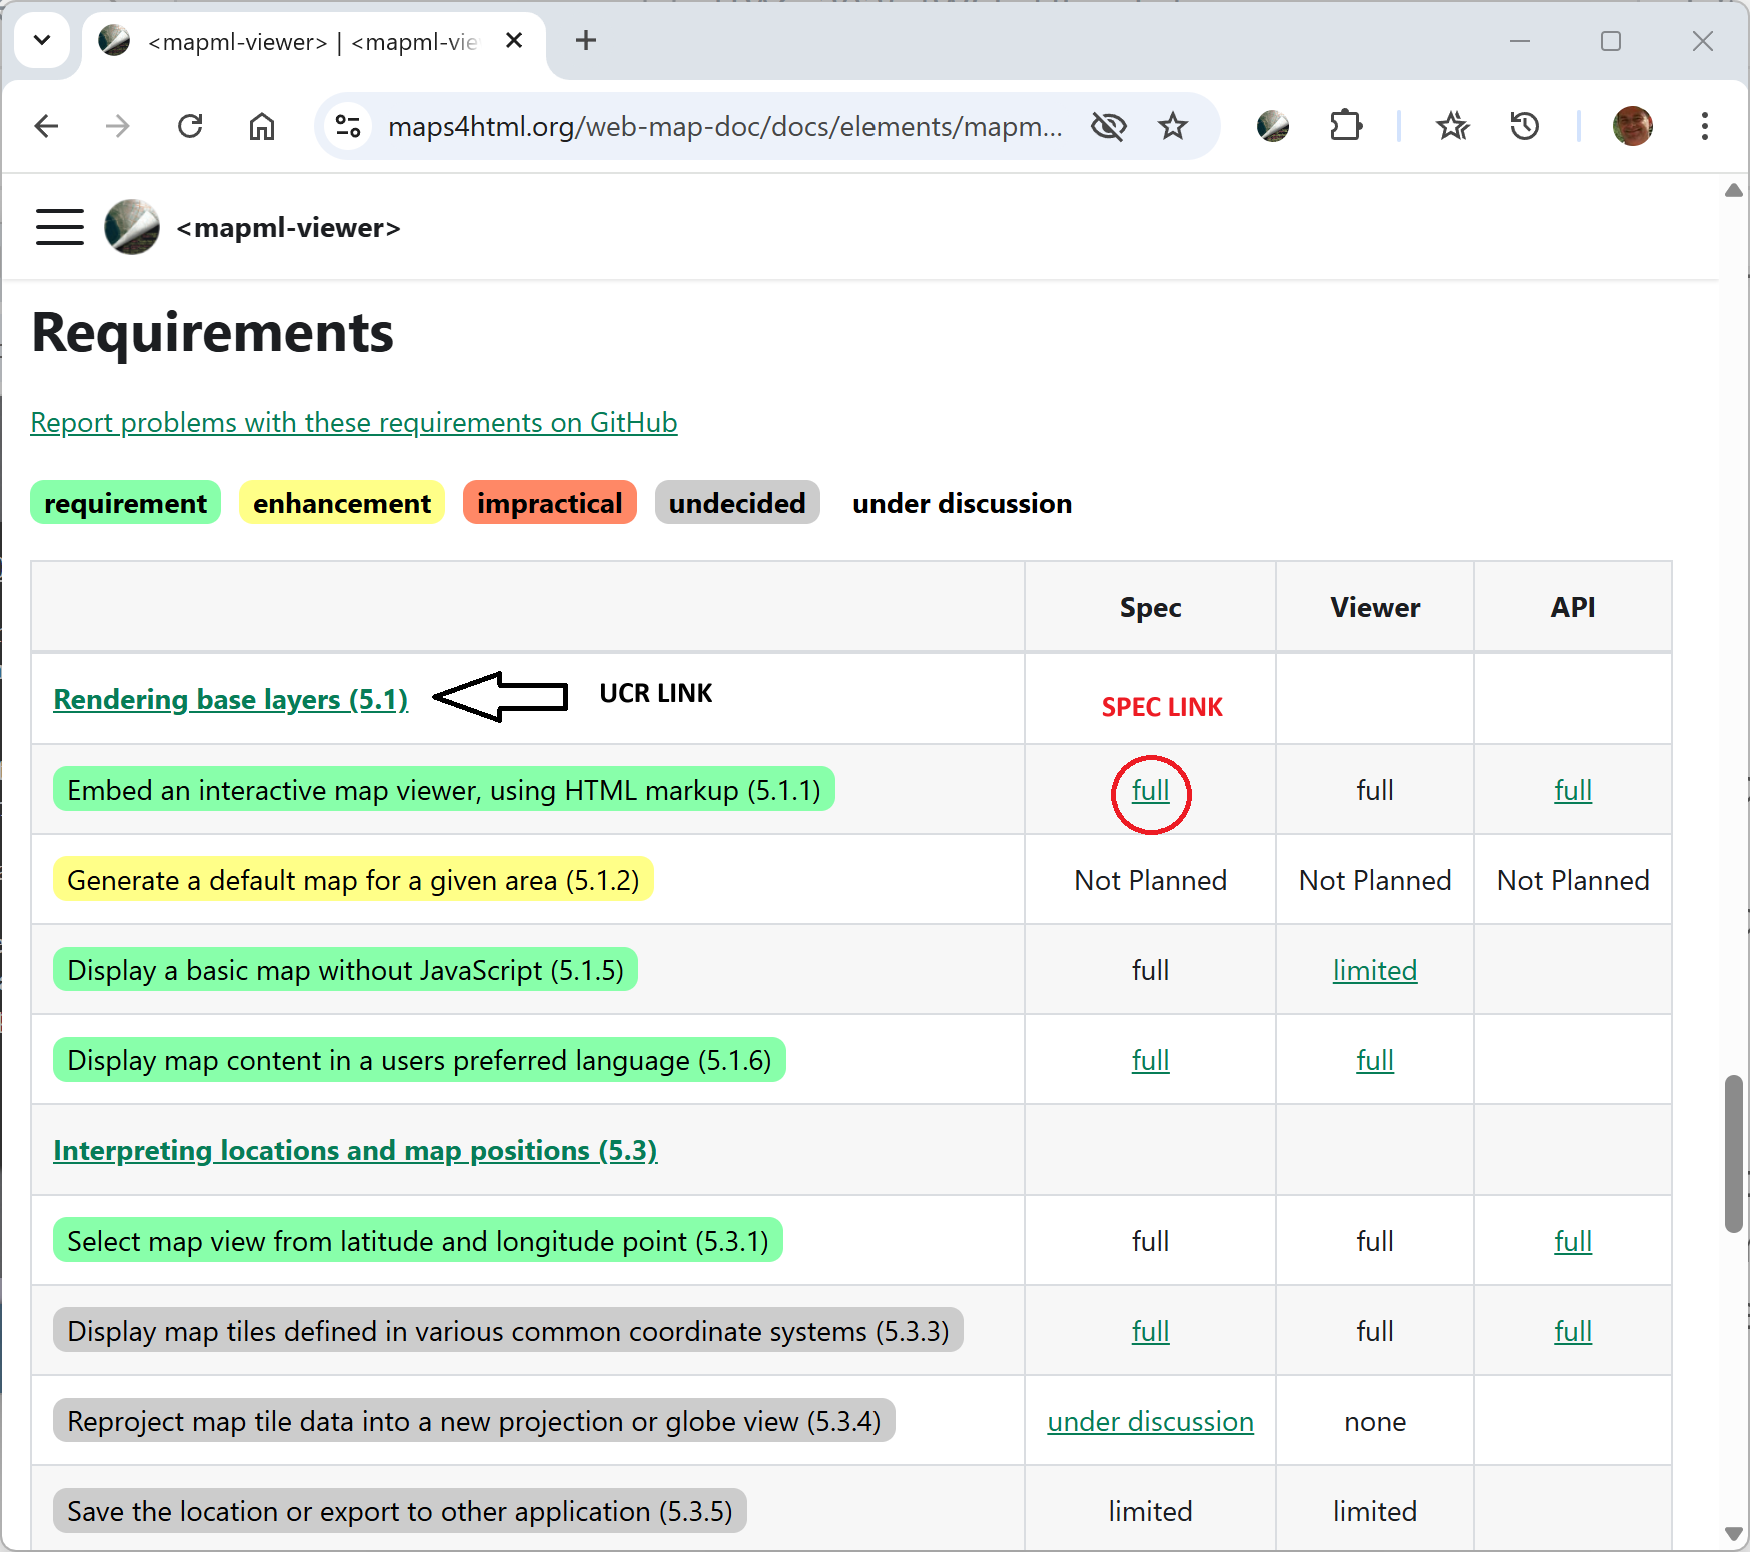Open browsing history with the clock icon
This screenshot has height=1552, width=1750.
pos(1523,126)
